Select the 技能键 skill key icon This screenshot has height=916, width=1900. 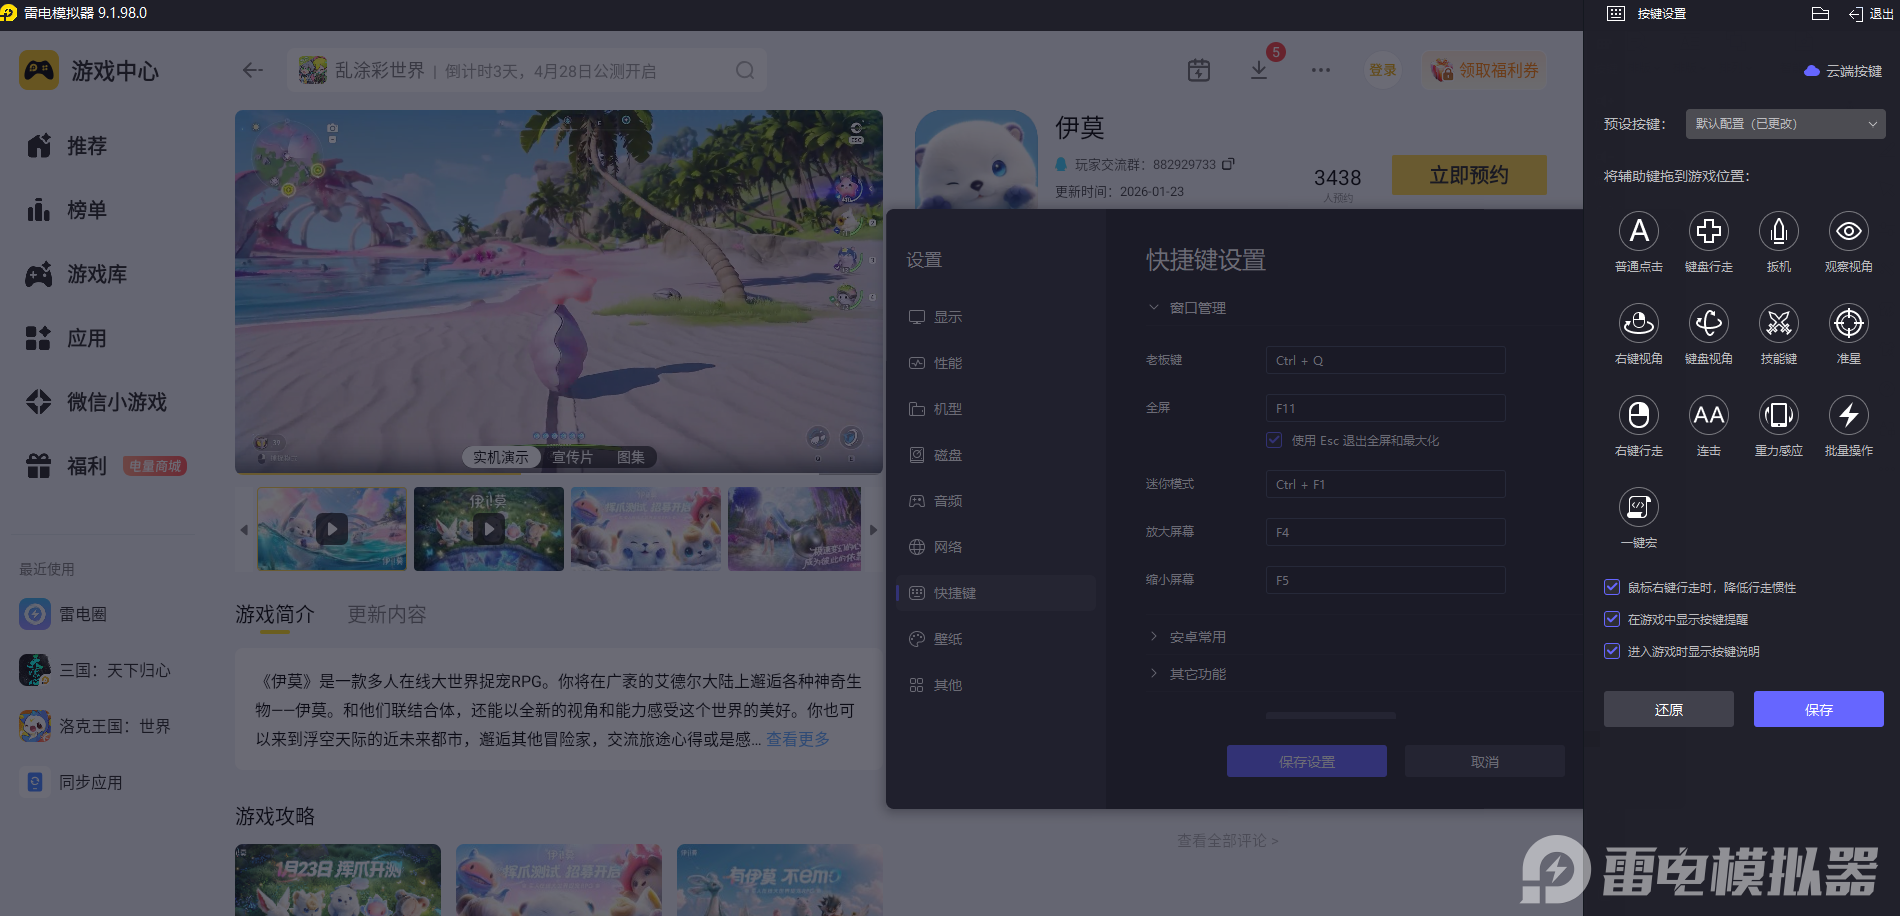[x=1779, y=323]
